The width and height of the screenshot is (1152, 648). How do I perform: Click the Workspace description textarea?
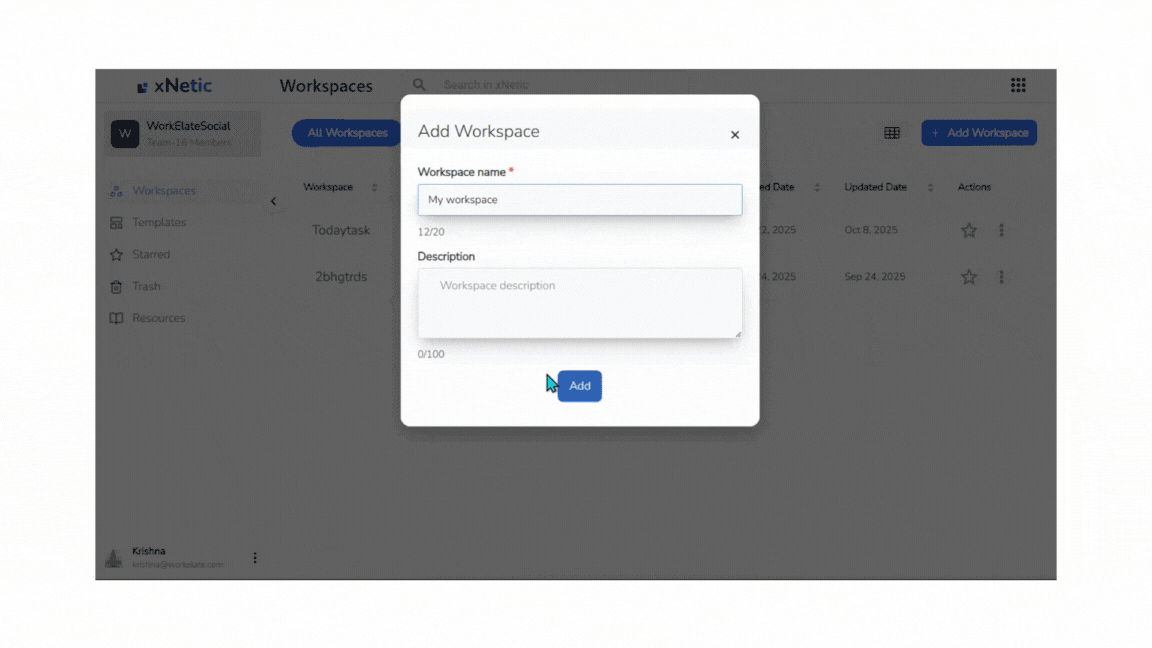(579, 302)
